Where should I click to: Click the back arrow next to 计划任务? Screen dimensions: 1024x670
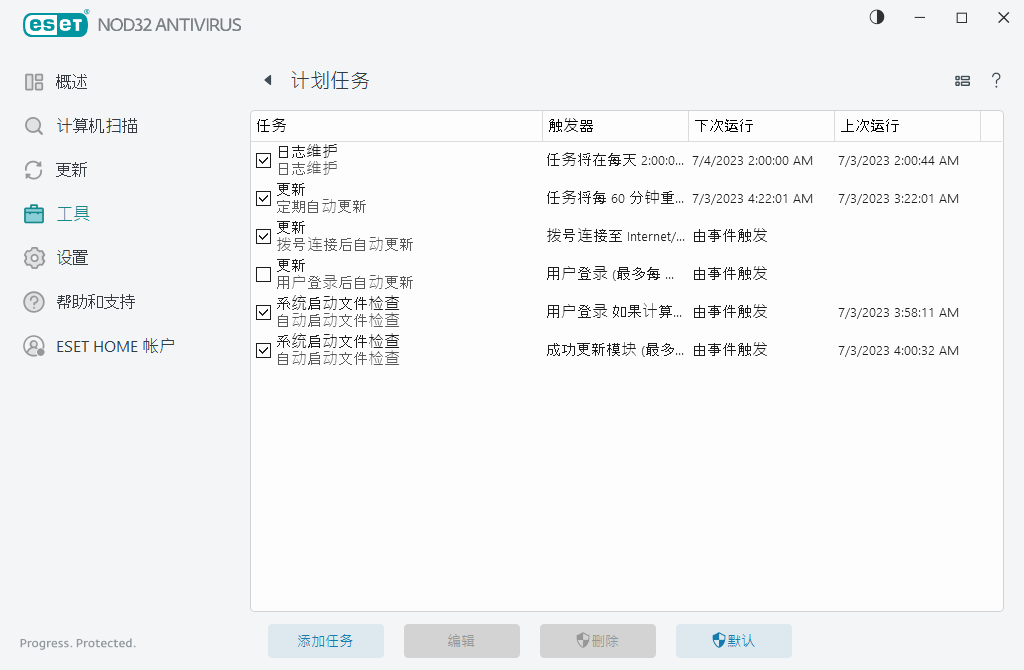(x=267, y=80)
